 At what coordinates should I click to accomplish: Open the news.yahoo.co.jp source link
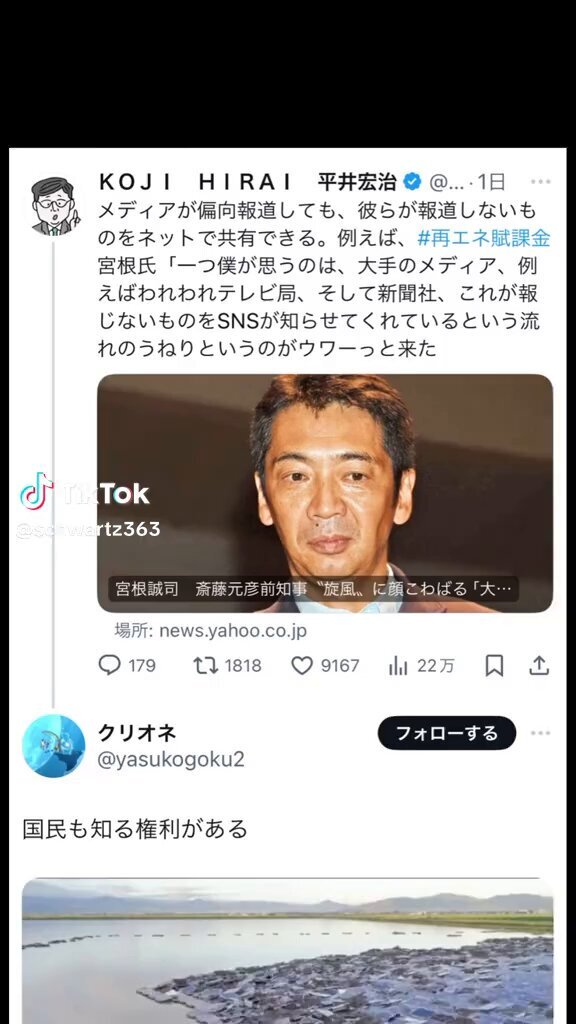[x=210, y=631]
